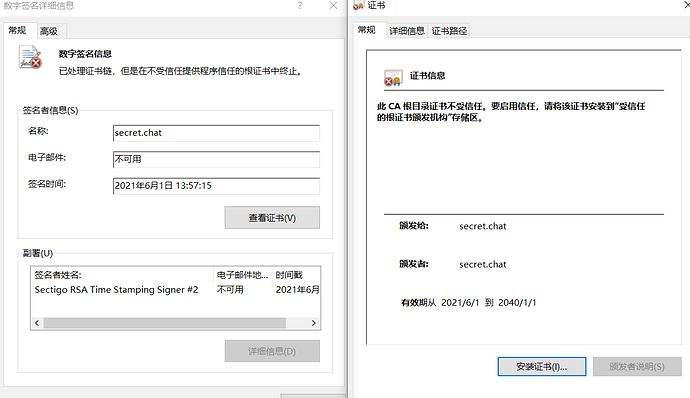Image resolution: width=690 pixels, height=398 pixels.
Task: Click the 名称 field containing secret.chat
Action: coord(216,133)
